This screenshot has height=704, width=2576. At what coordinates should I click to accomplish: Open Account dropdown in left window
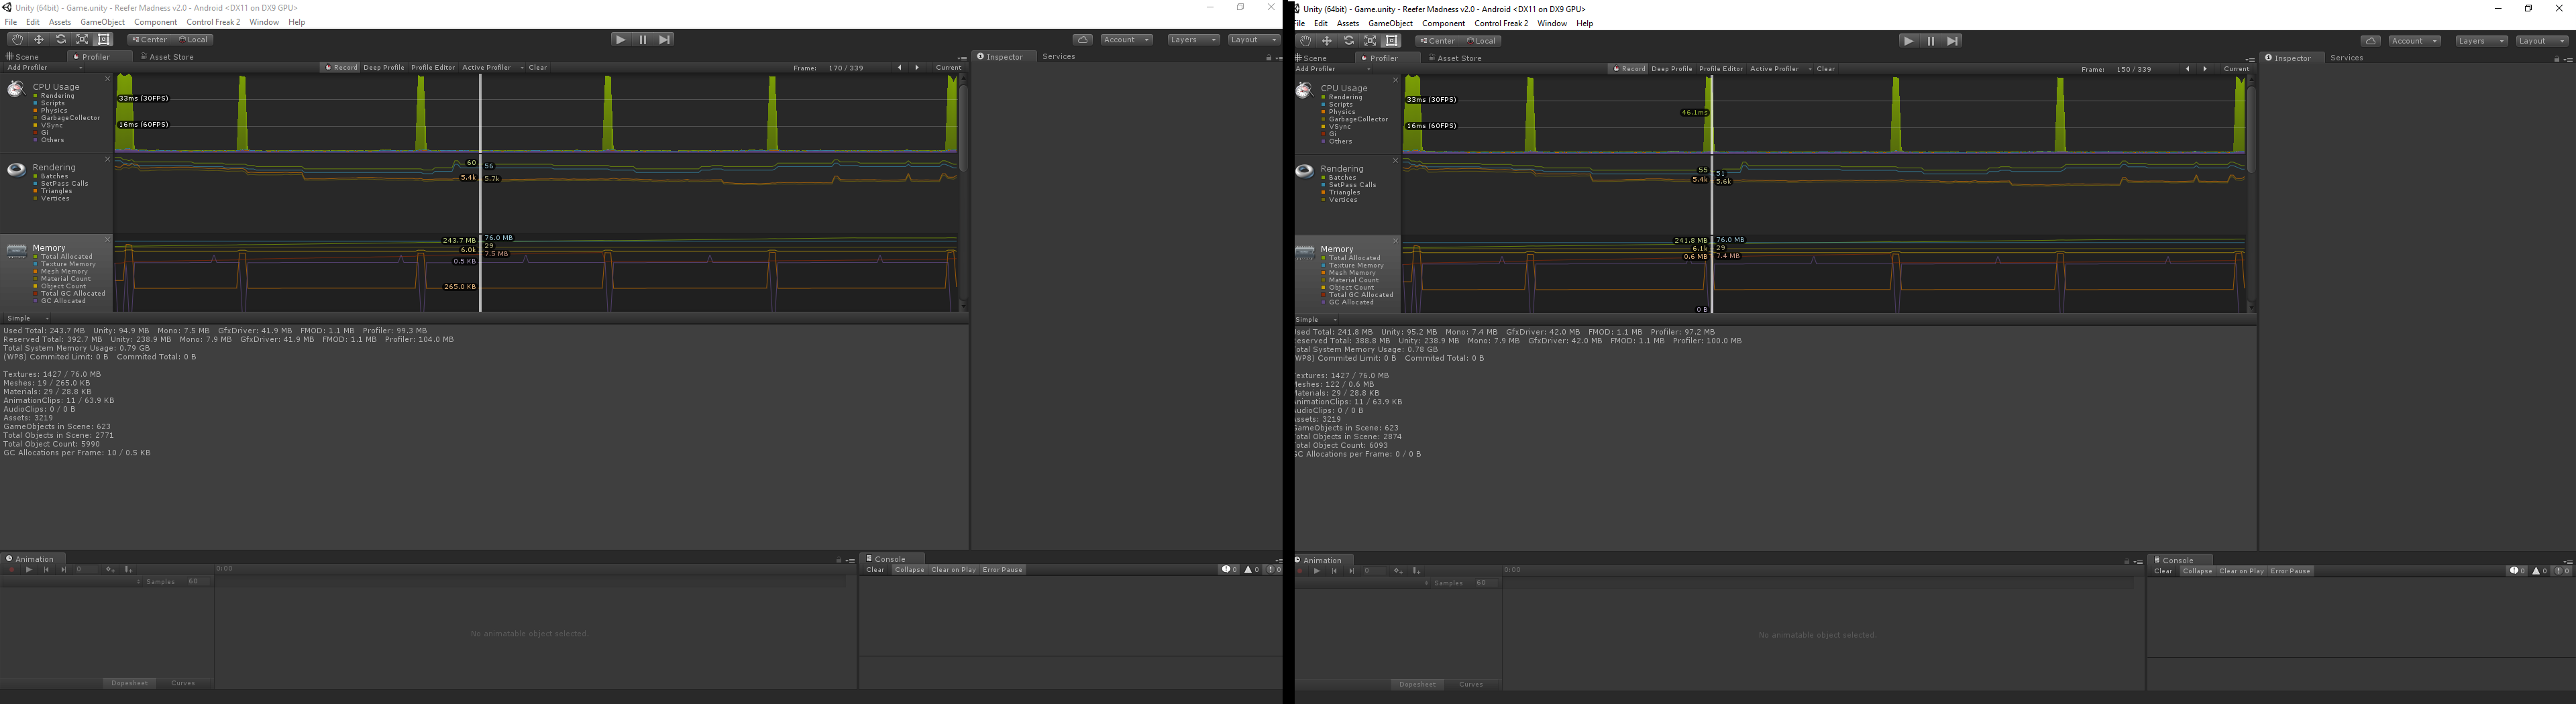pyautogui.click(x=1126, y=40)
